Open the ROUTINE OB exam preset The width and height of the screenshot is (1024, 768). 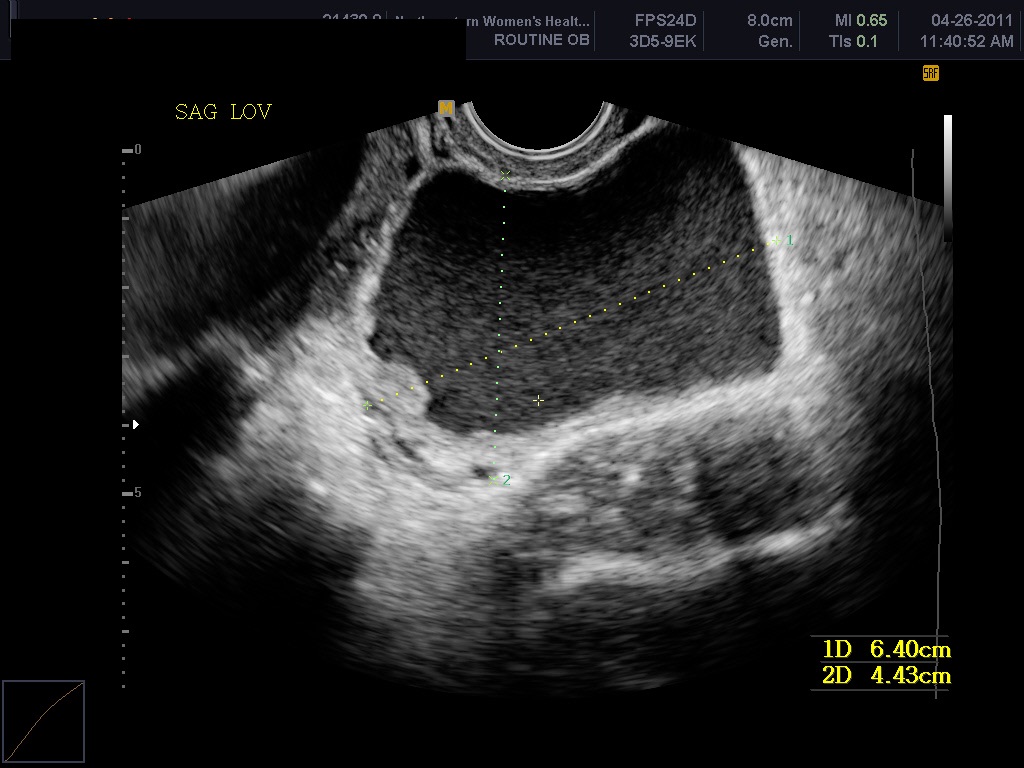[541, 41]
